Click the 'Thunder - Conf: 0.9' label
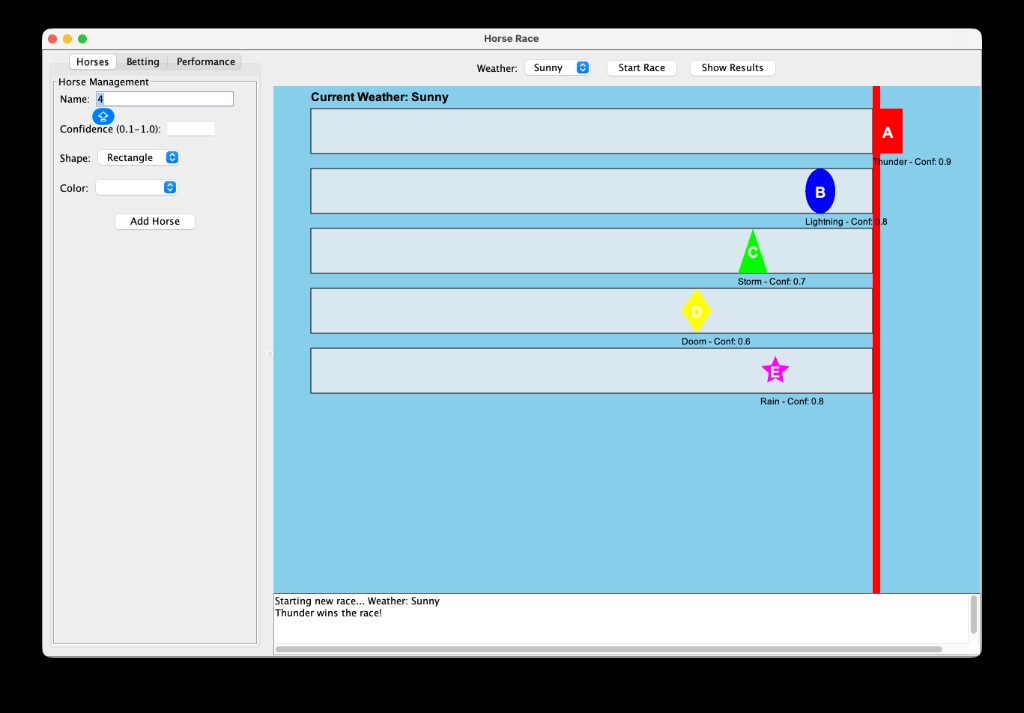The width and height of the screenshot is (1024, 713). [912, 162]
